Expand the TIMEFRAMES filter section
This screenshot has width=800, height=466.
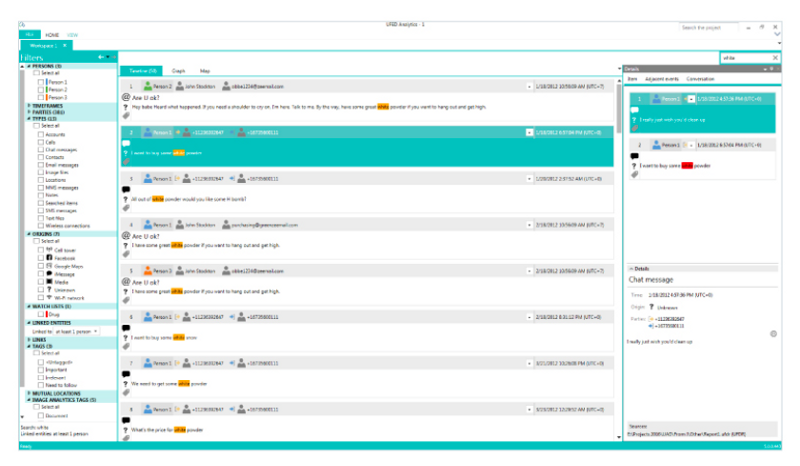coord(24,104)
